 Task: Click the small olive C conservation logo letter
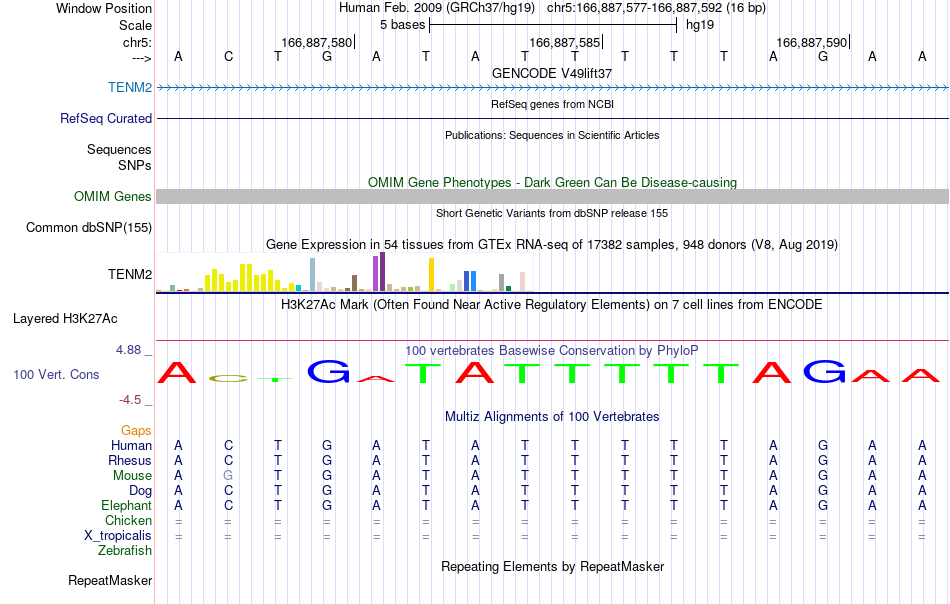click(x=228, y=379)
